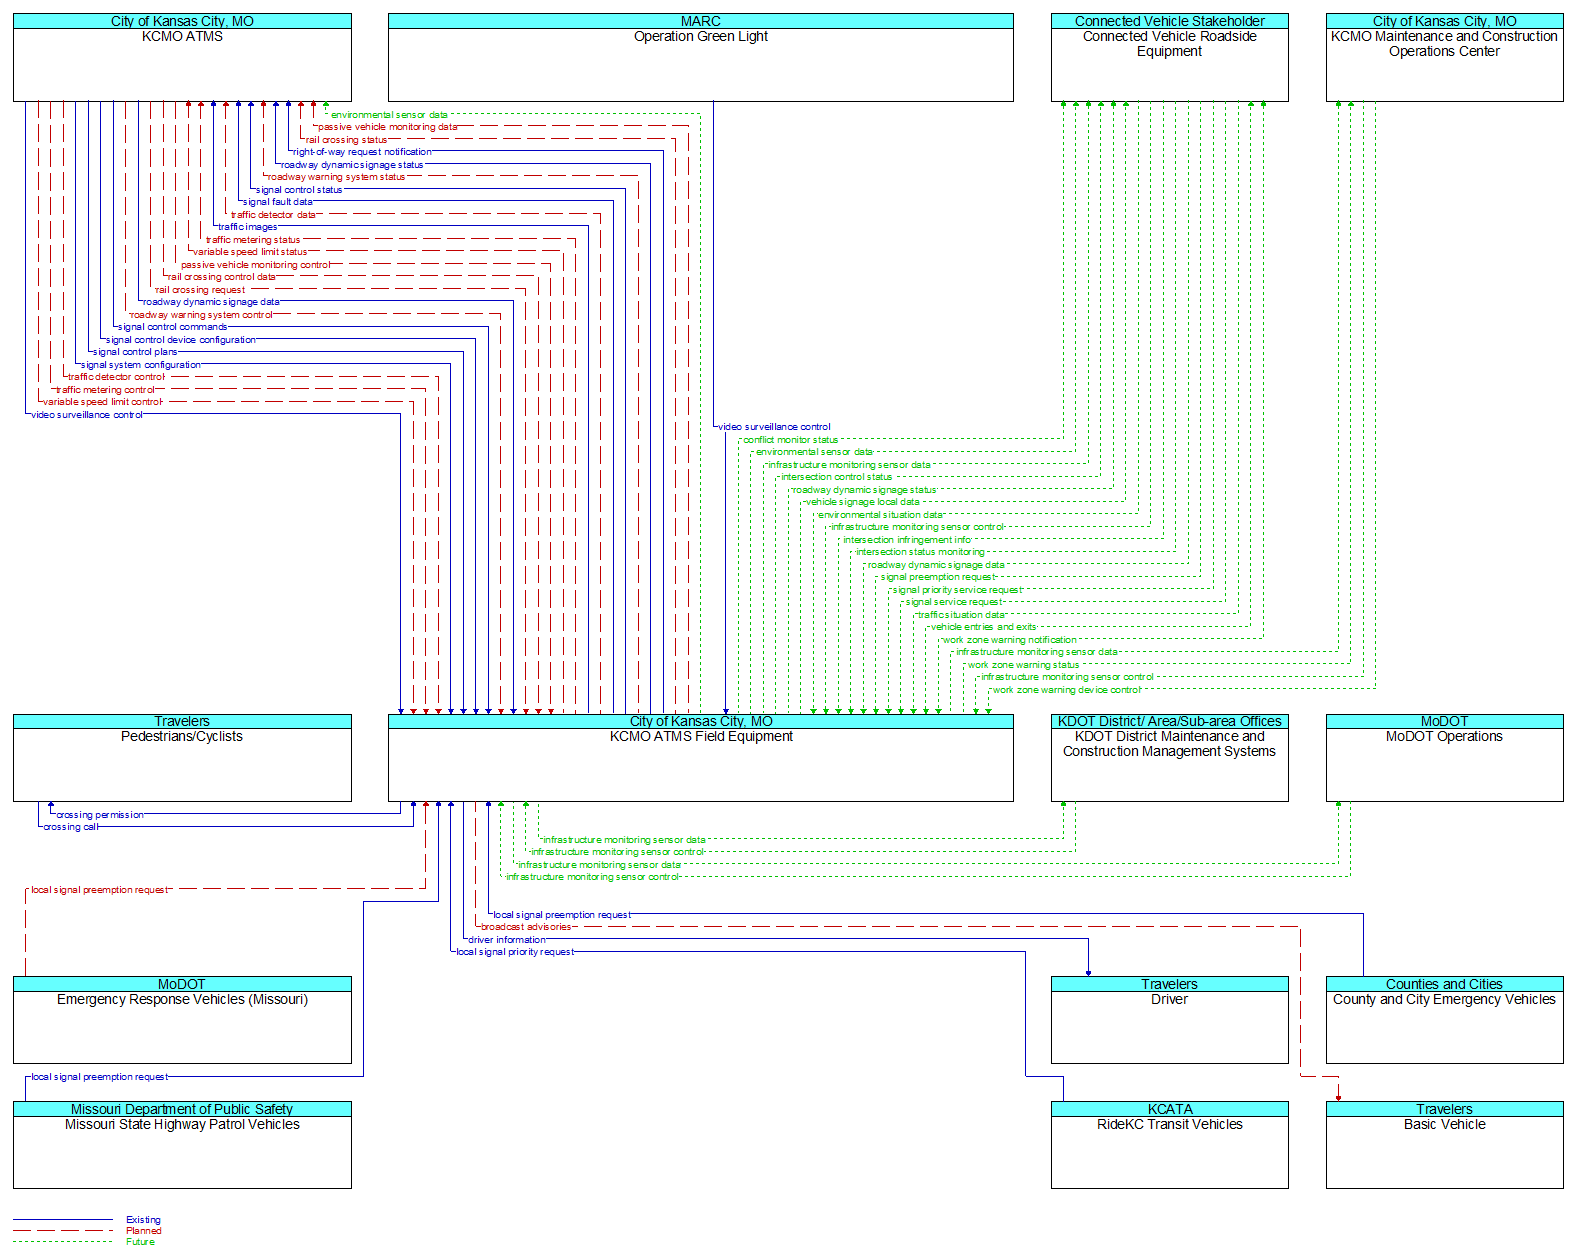The width and height of the screenshot is (1573, 1259).
Task: Click 'work zone warning device control' label
Action: [1067, 690]
